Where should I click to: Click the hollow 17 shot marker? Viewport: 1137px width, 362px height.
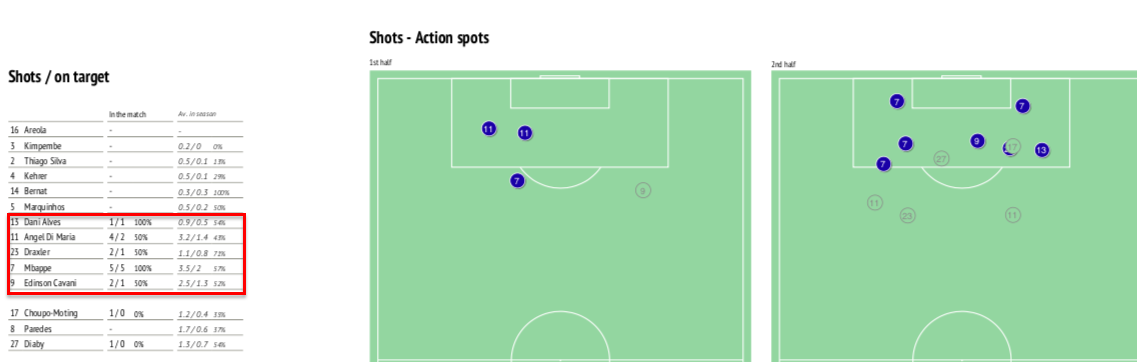[1013, 147]
